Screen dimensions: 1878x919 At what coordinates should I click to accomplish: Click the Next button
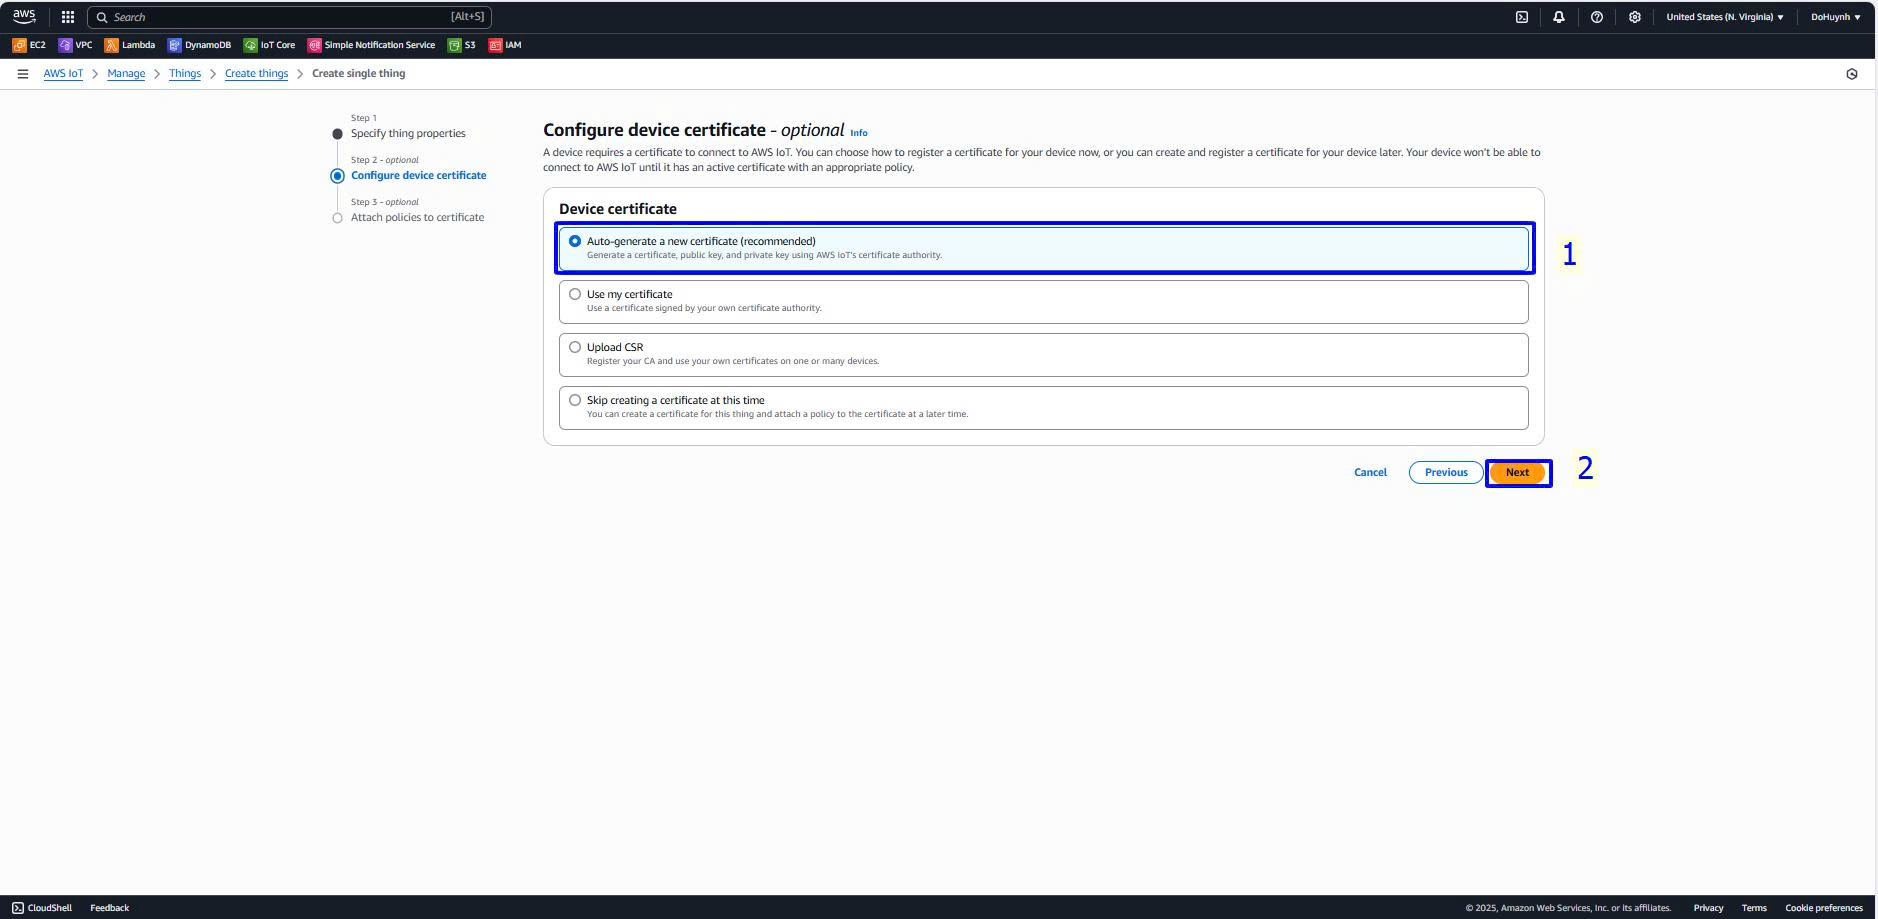pyautogui.click(x=1517, y=473)
